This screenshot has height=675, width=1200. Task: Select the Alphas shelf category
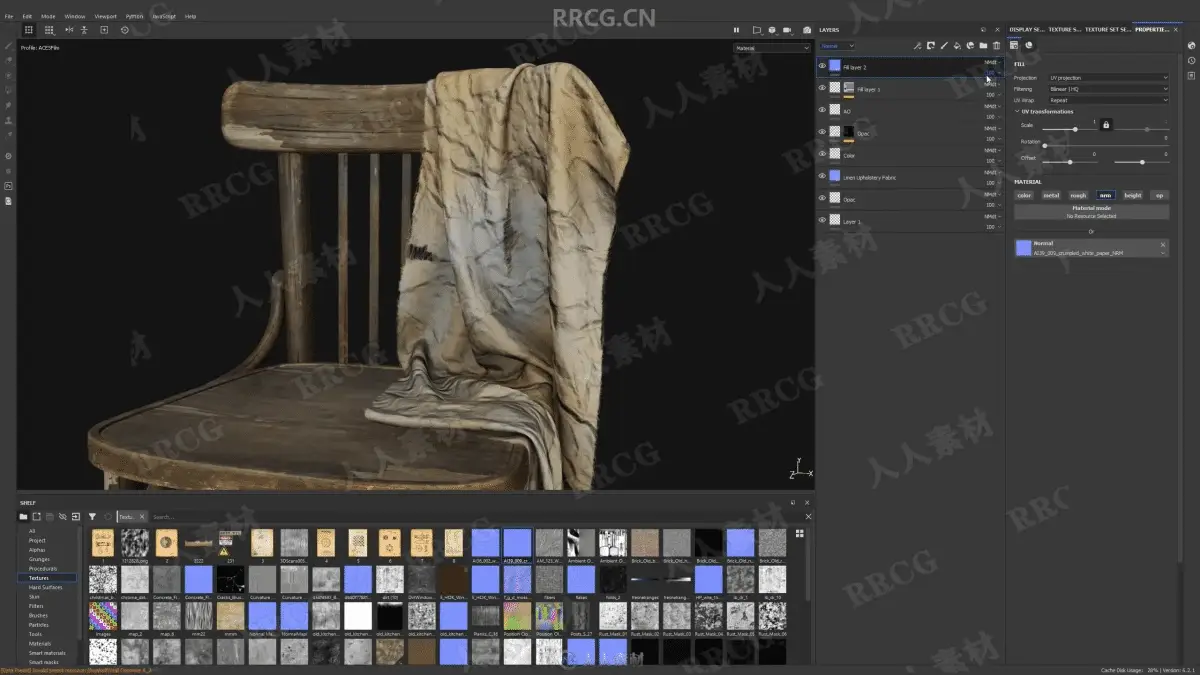(x=37, y=550)
